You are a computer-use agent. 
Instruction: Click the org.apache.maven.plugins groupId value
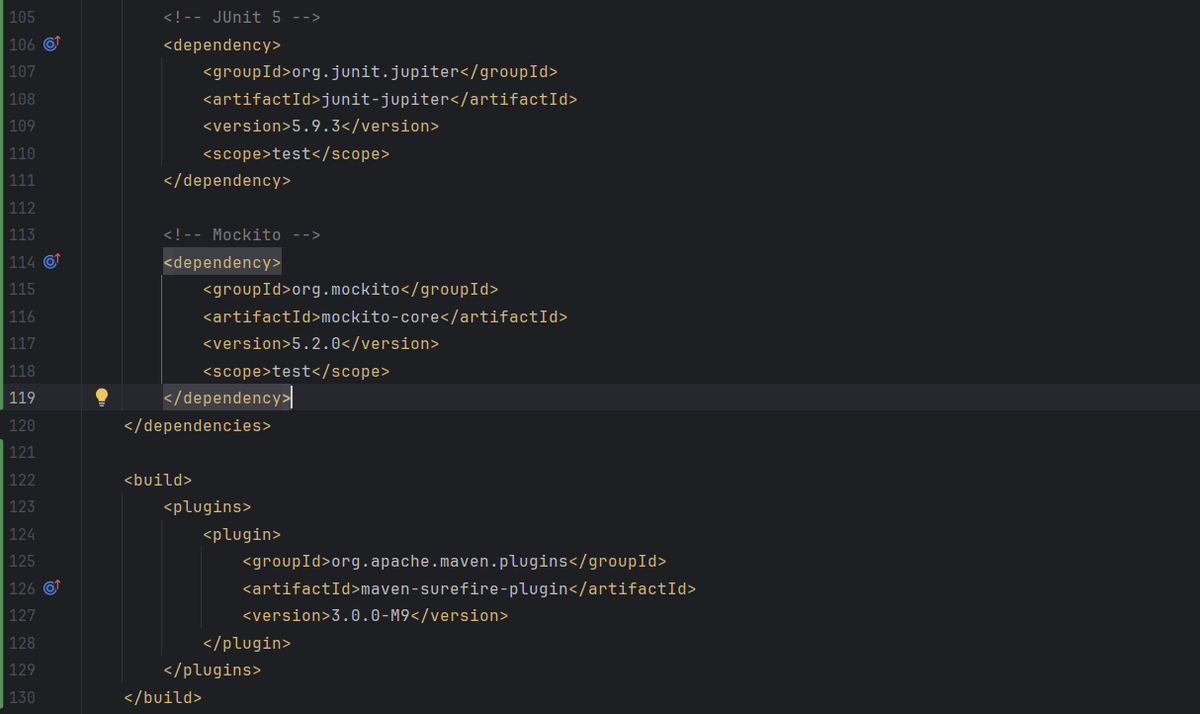tap(449, 561)
